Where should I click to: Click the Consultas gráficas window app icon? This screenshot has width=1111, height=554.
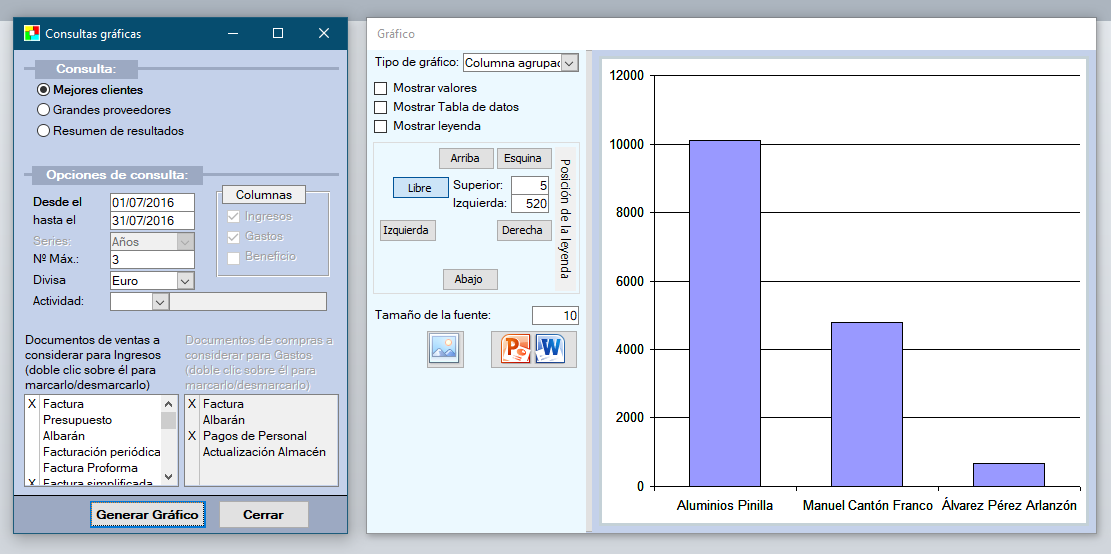(32, 33)
